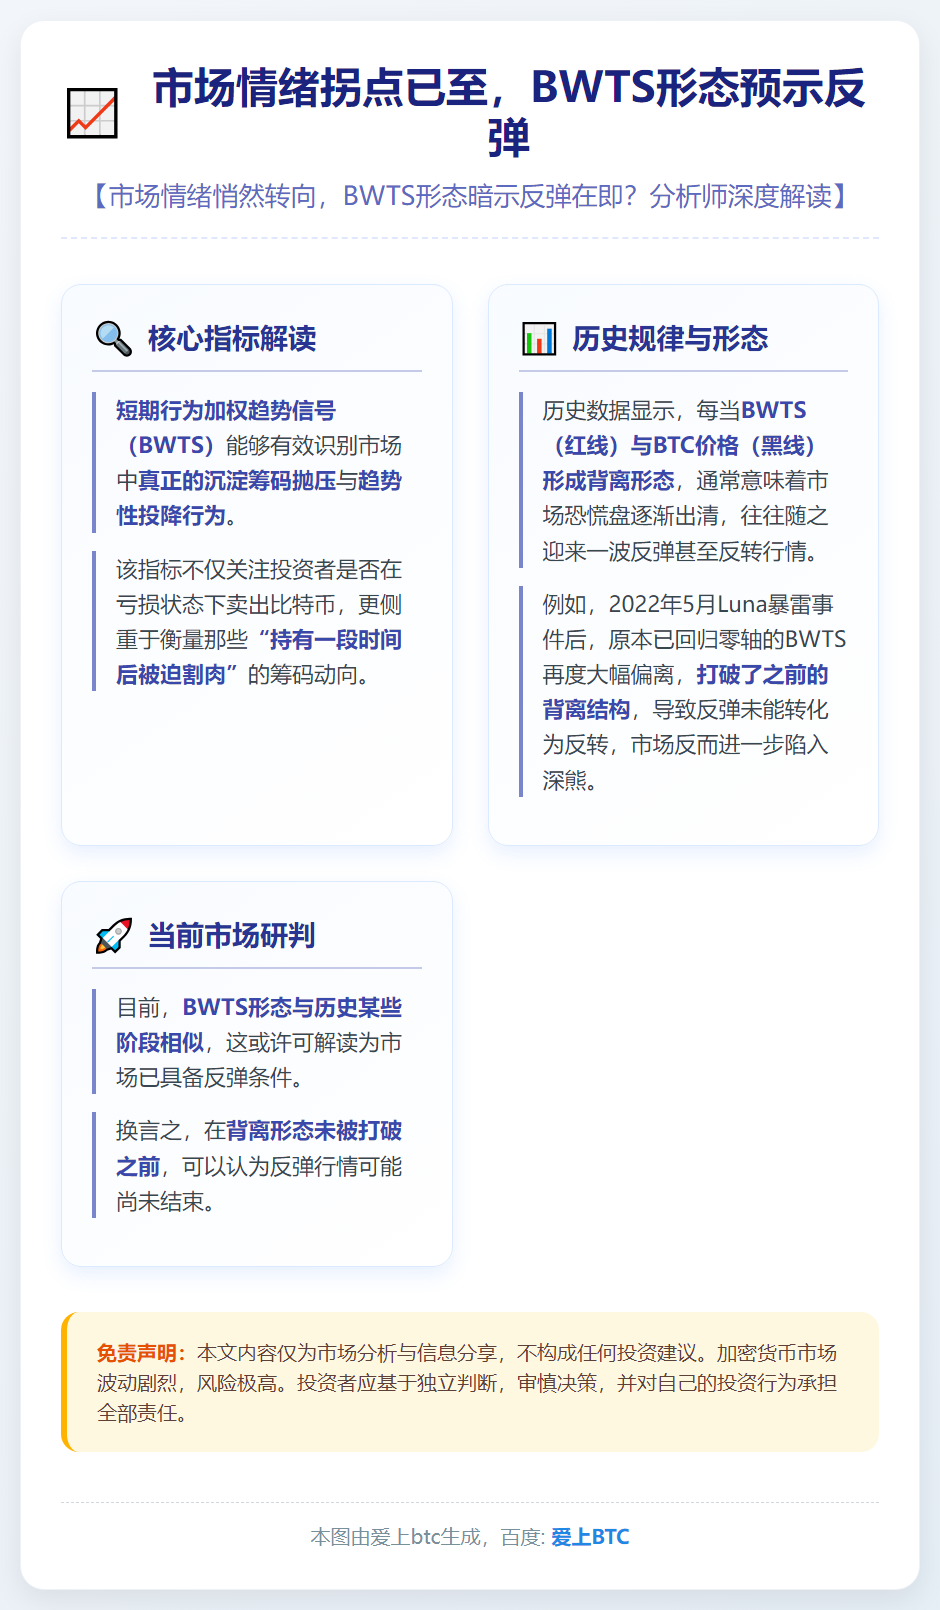This screenshot has width=940, height=1610.
Task: Click the bold phrase 真正的沉淀筹码抛压
Action: [x=237, y=481]
